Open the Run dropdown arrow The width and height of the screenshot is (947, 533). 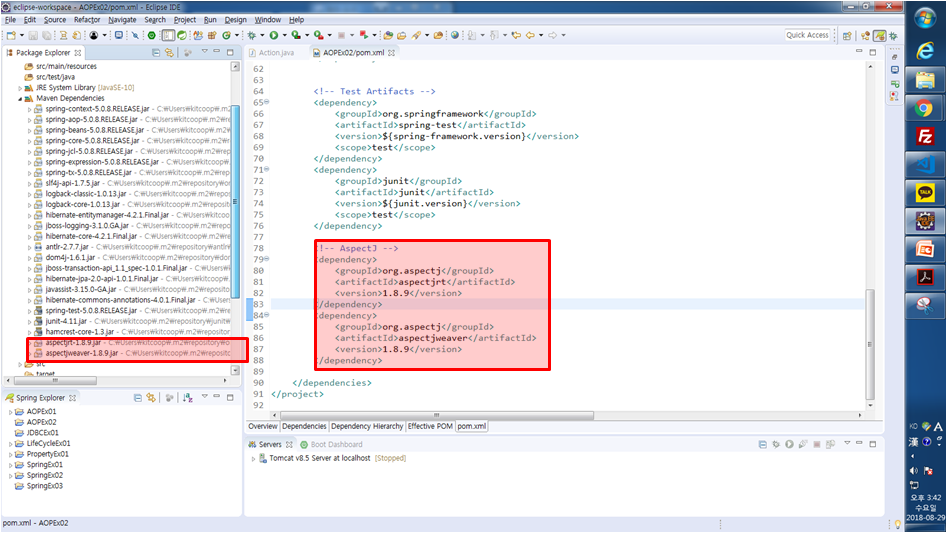[284, 36]
